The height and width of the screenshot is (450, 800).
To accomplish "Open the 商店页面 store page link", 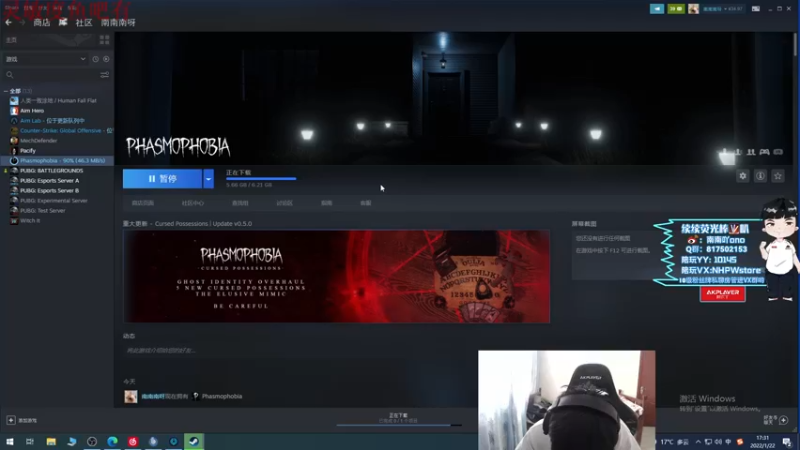I will 142,203.
